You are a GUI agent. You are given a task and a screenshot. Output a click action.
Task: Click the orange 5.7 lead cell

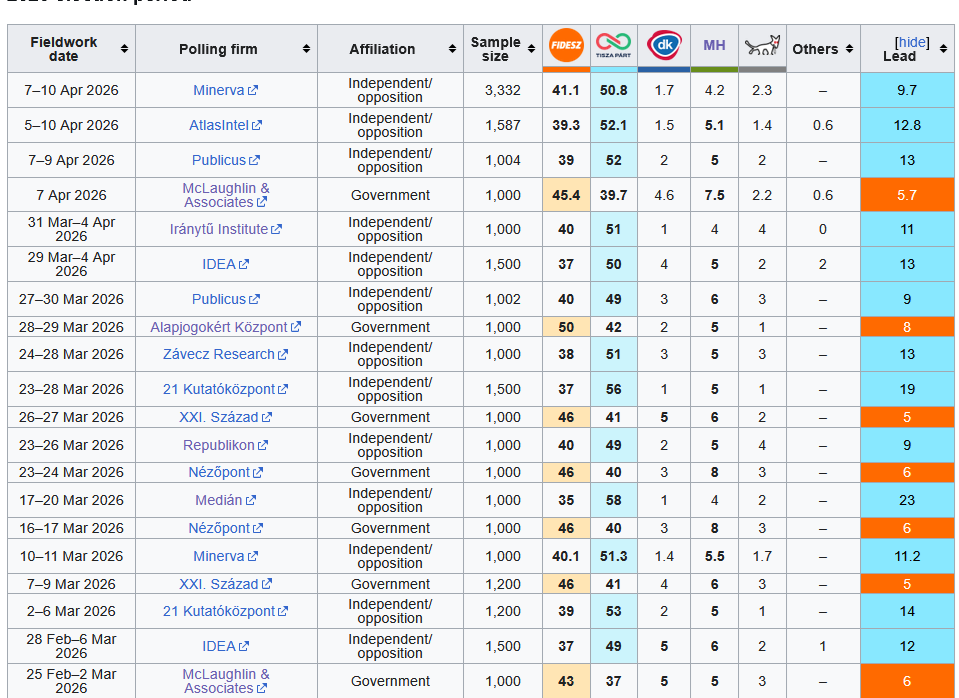tap(907, 195)
